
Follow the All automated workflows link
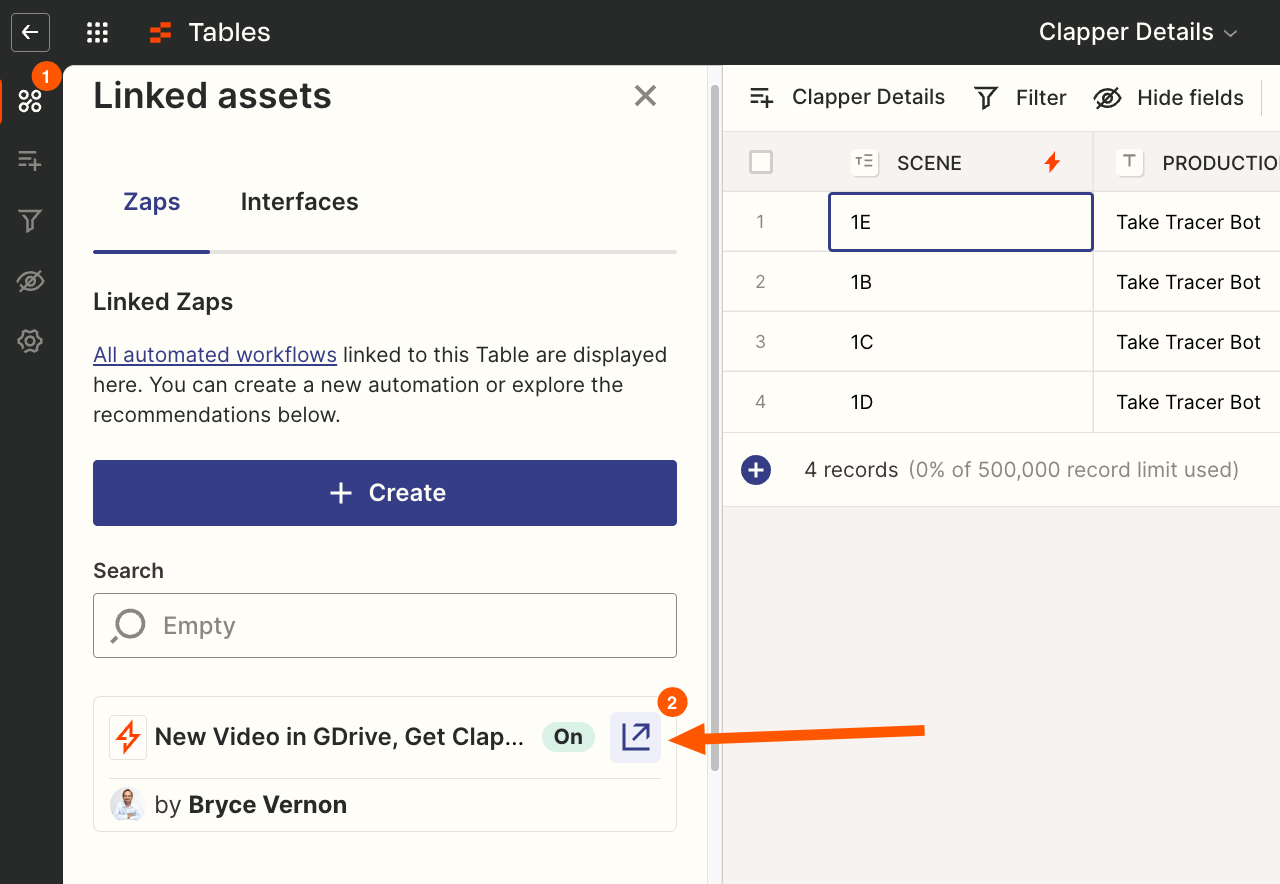(x=215, y=355)
